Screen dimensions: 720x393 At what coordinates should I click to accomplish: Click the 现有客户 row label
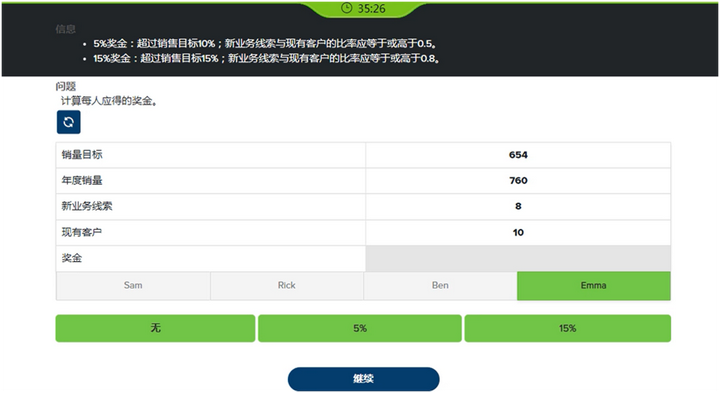82,232
